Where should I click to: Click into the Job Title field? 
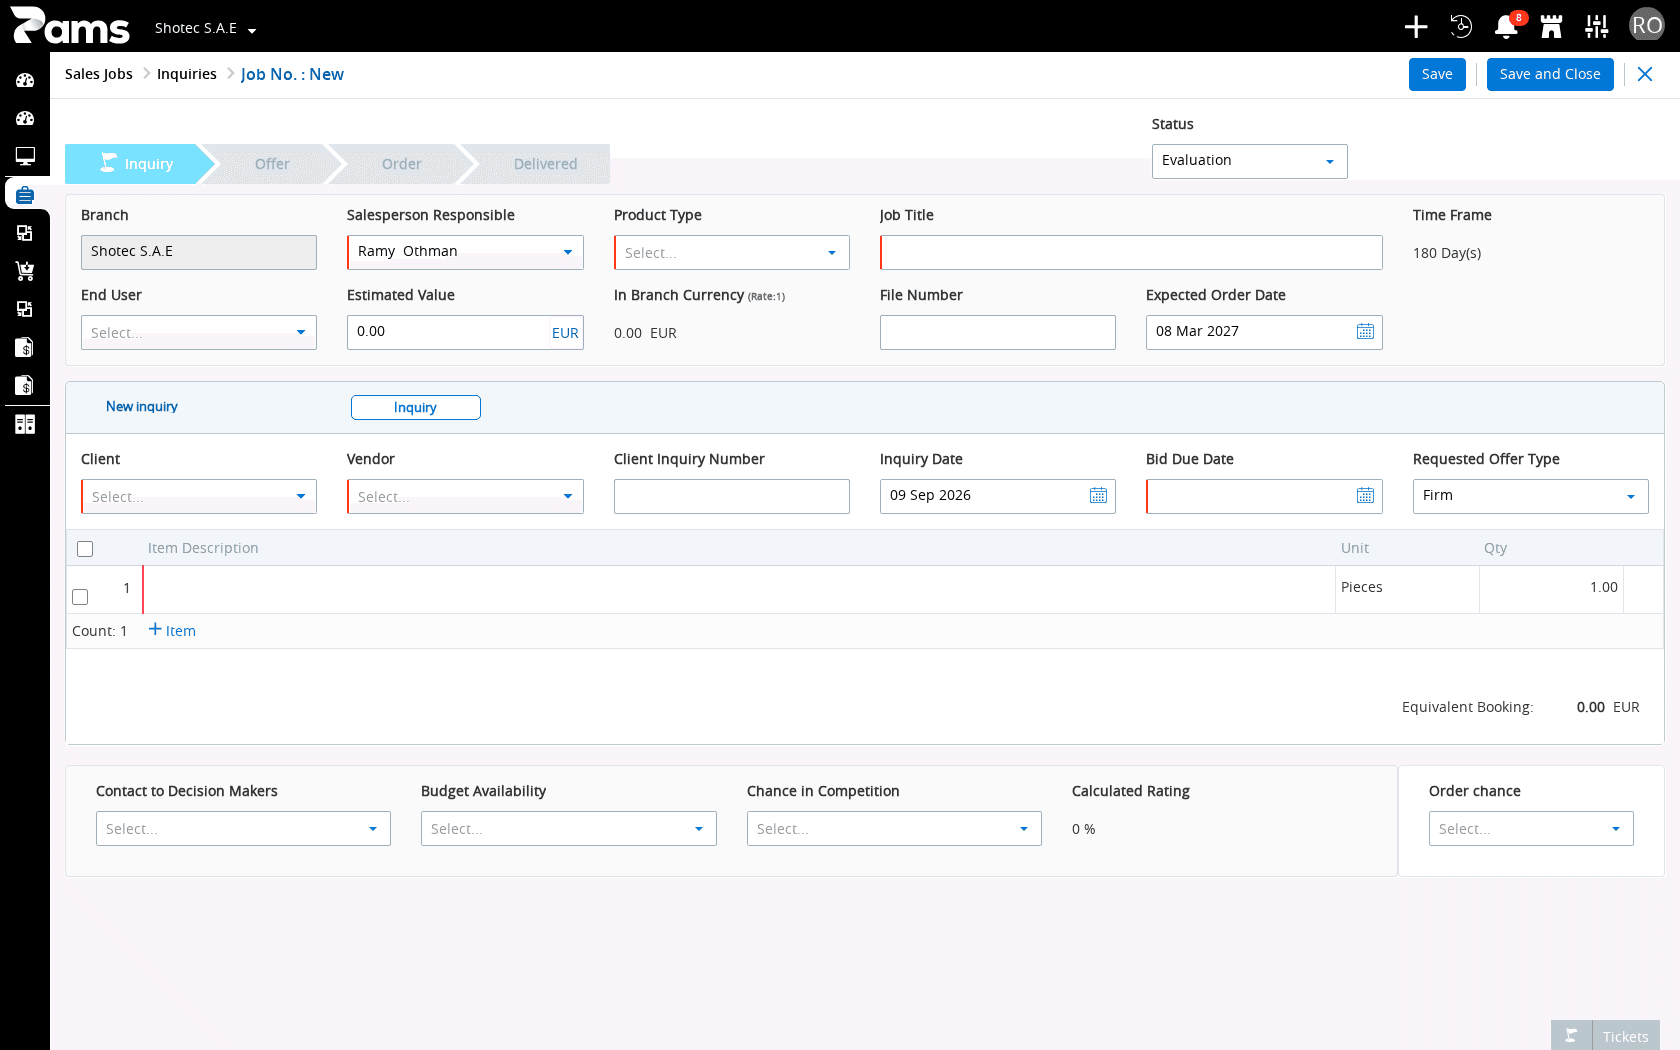[x=1131, y=252]
